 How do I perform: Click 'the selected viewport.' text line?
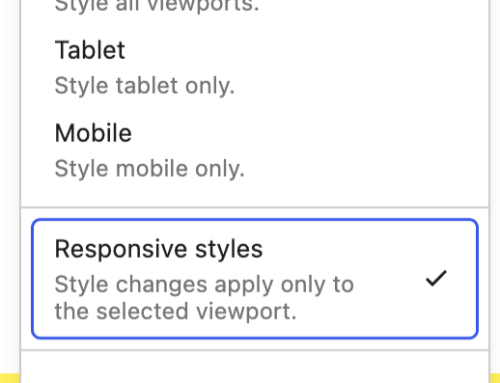[x=176, y=311]
